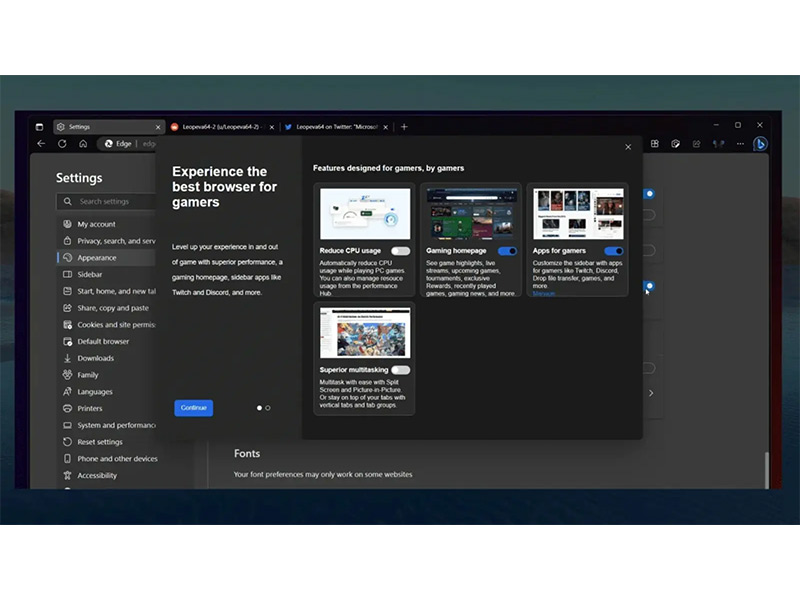The image size is (800, 600).
Task: Click in the Search settings field
Action: point(106,202)
